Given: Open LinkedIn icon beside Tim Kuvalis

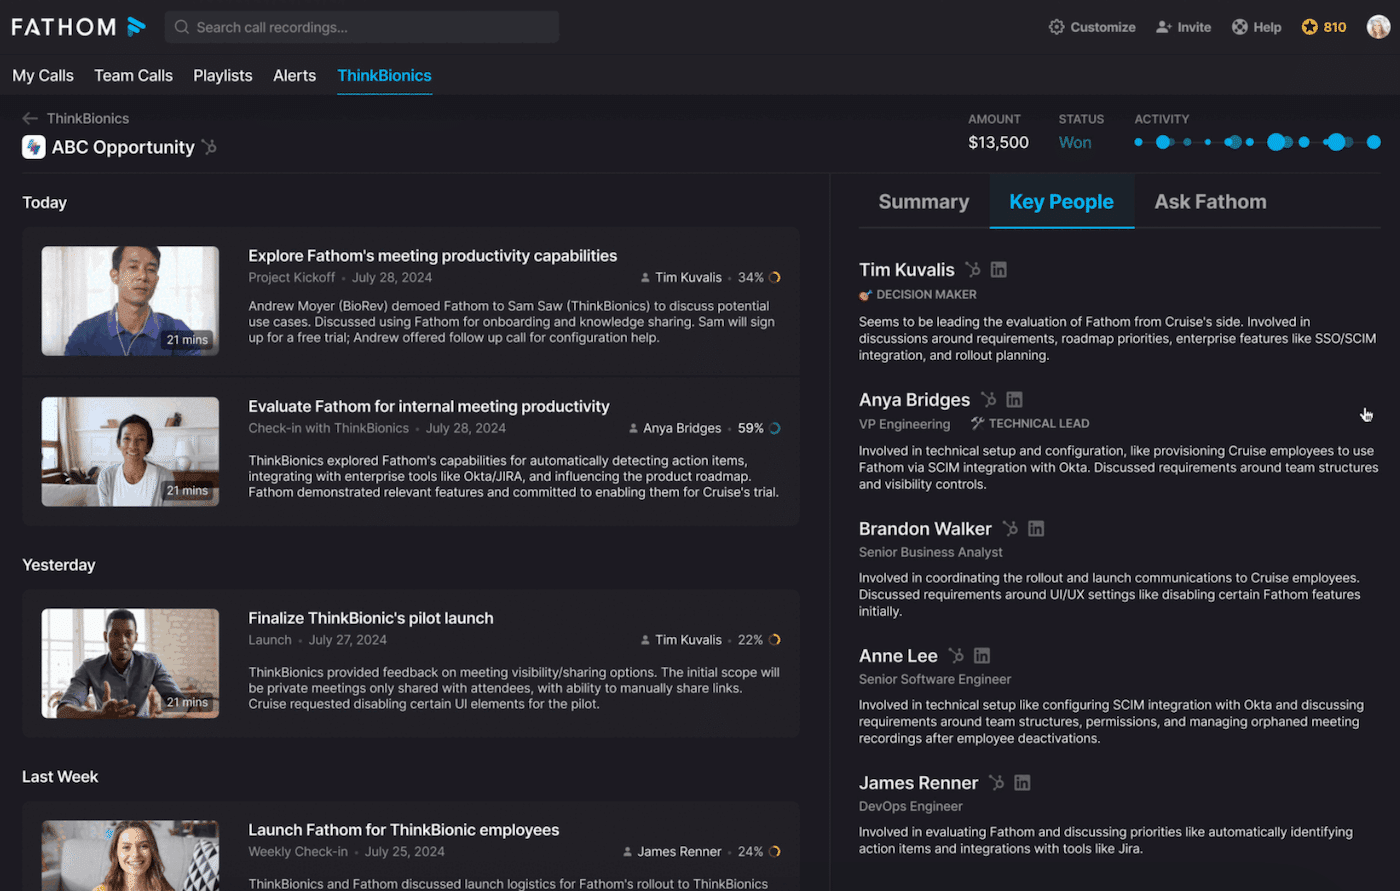Looking at the screenshot, I should 998,270.
